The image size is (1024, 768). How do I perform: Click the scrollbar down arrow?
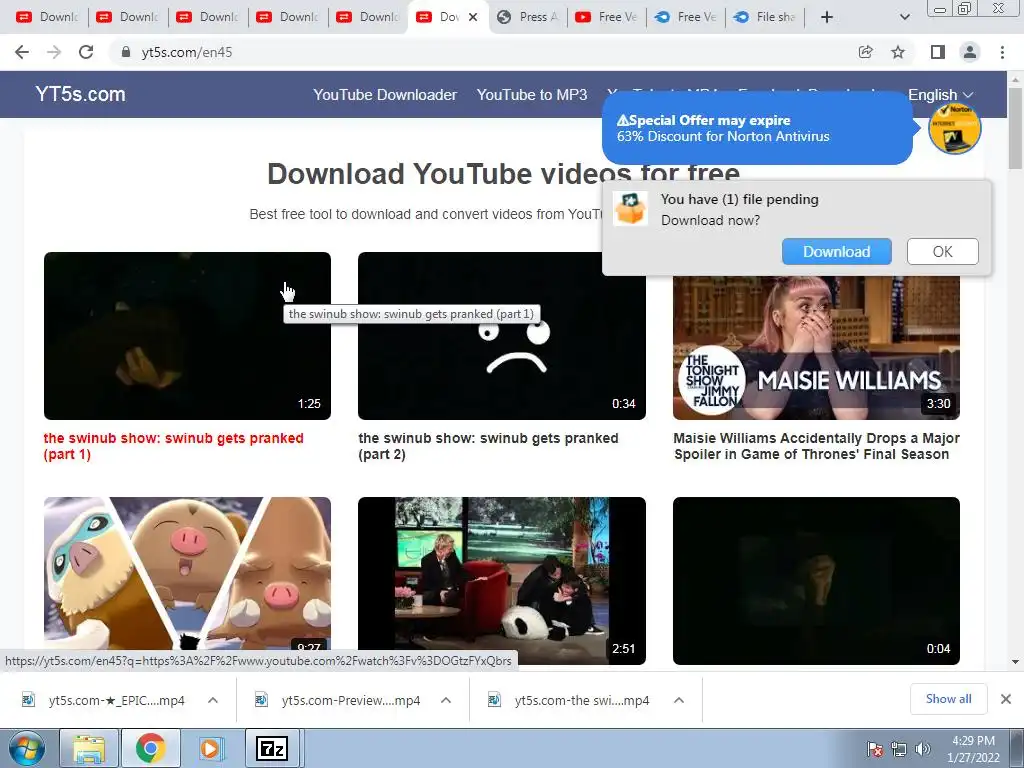pyautogui.click(x=1015, y=662)
